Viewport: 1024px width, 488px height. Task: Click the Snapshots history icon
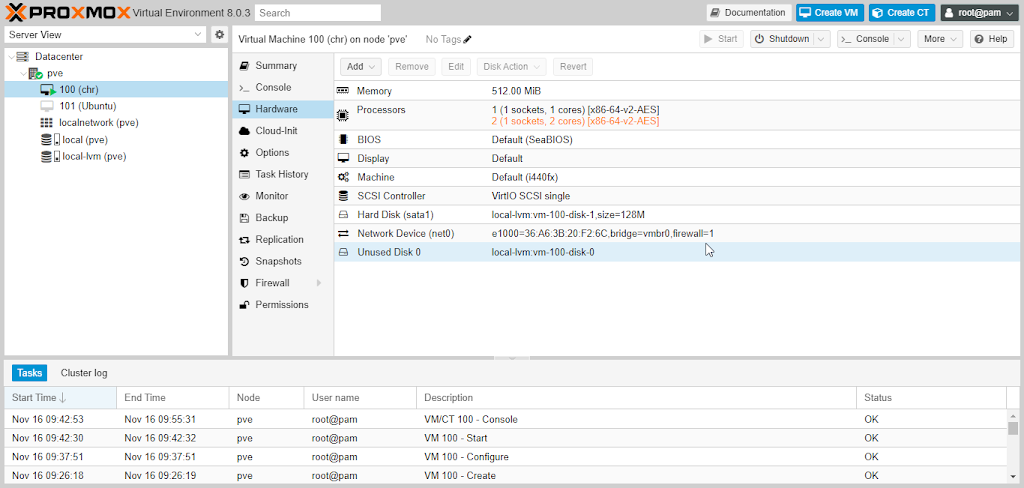pos(244,261)
